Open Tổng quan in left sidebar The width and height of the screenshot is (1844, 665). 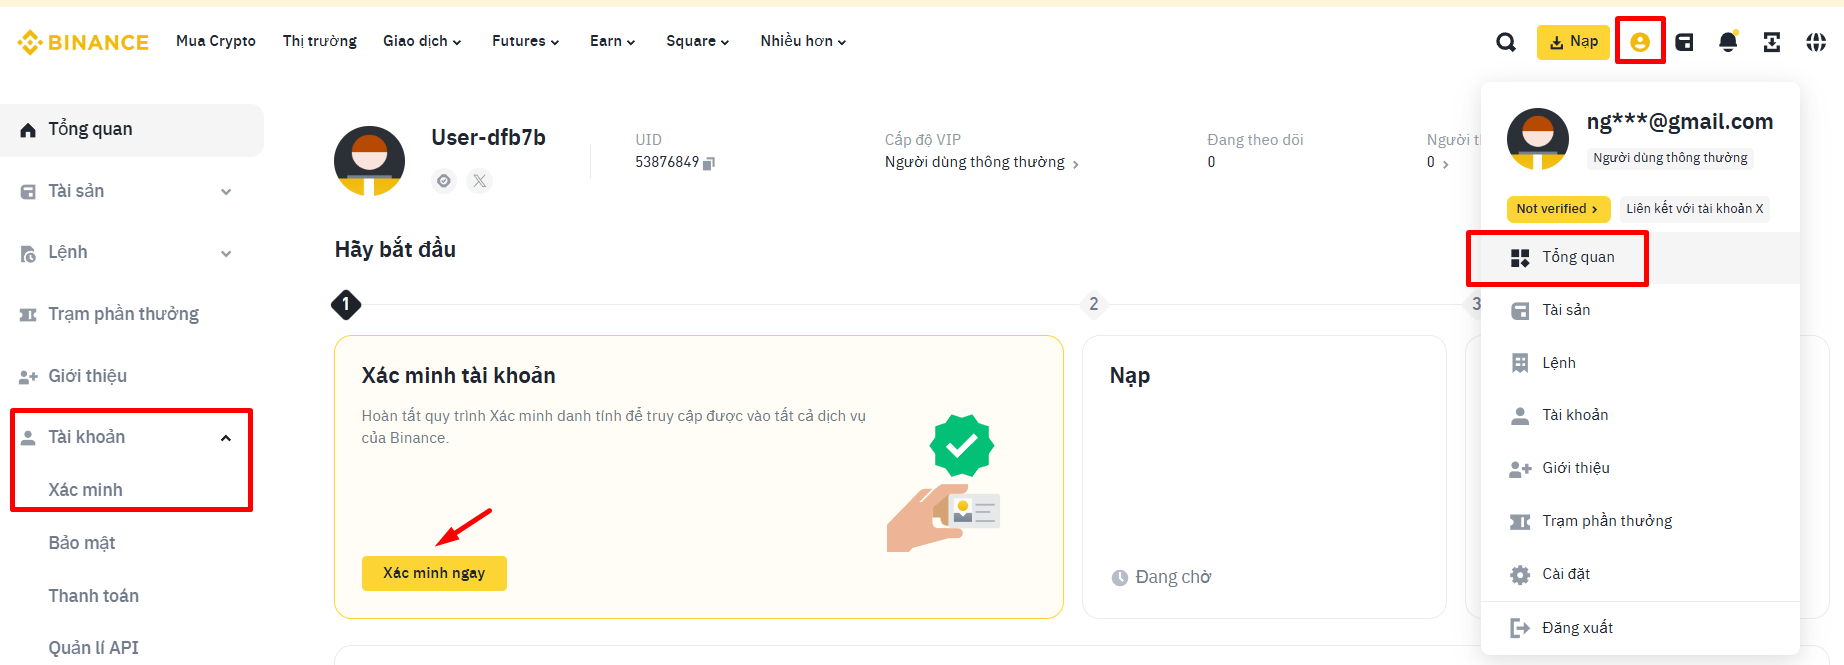tap(132, 130)
